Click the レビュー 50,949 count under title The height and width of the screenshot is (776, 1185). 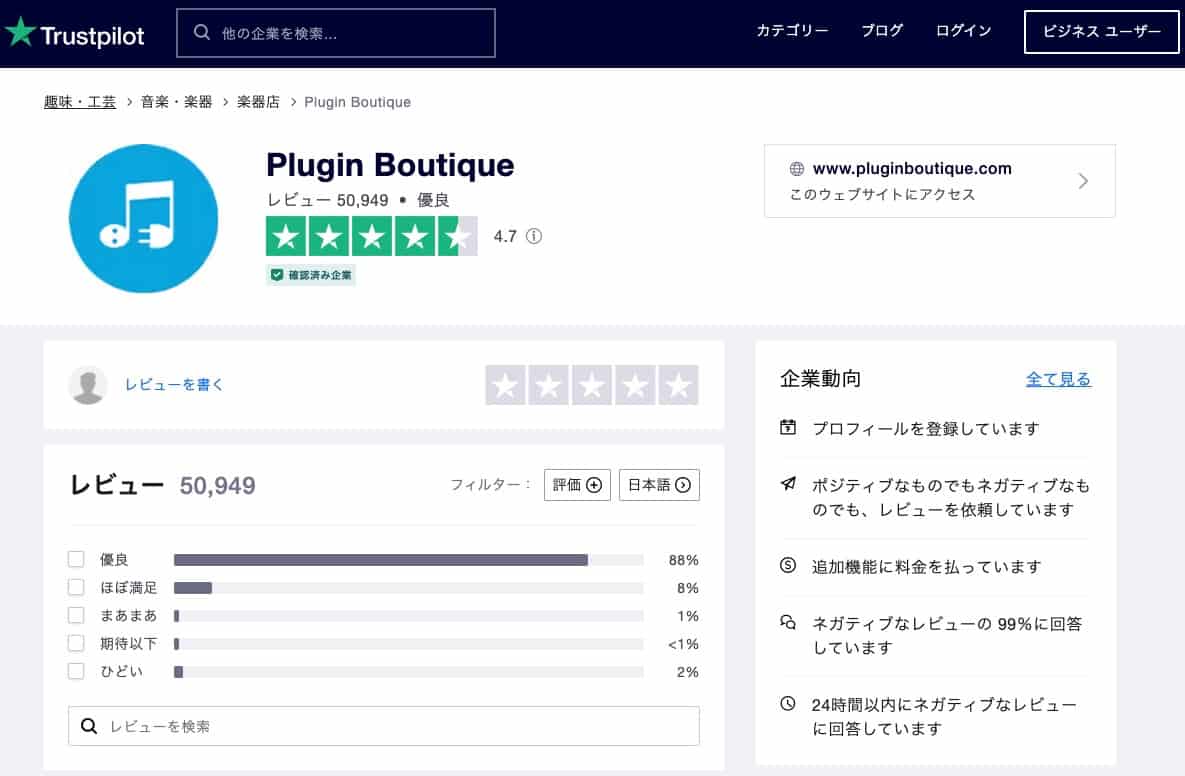[x=327, y=200]
